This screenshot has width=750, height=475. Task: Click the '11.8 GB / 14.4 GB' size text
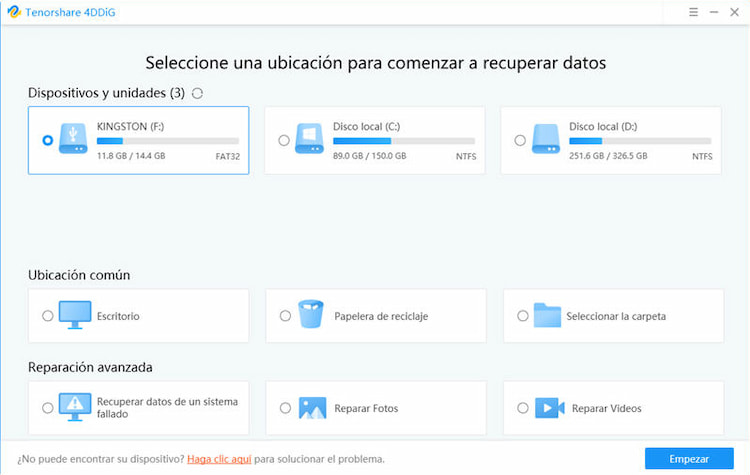tap(131, 156)
